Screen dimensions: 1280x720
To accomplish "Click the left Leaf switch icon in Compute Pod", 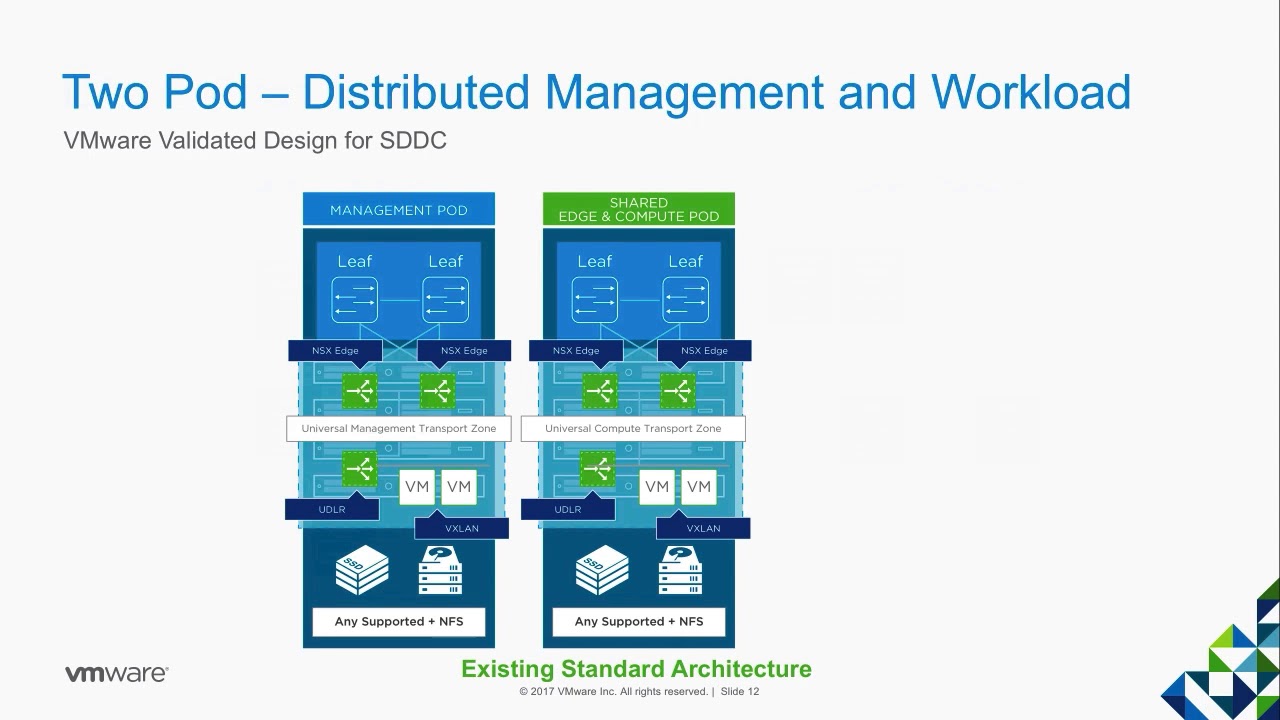I will pos(595,300).
